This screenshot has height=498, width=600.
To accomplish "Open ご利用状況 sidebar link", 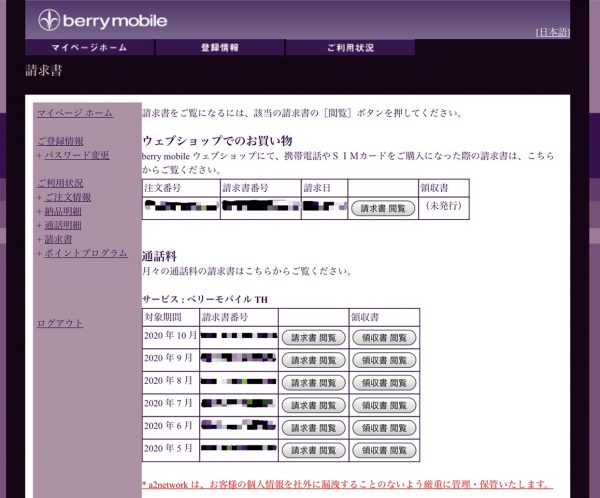I will coord(60,183).
